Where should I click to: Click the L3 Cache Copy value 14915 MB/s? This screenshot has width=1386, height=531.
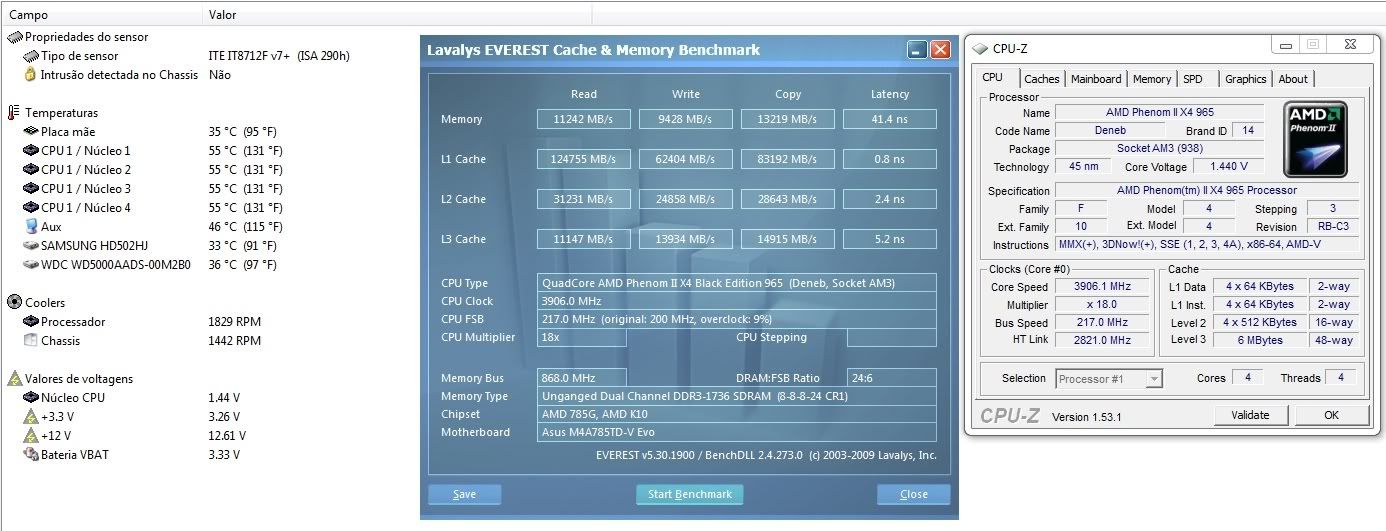pos(788,239)
